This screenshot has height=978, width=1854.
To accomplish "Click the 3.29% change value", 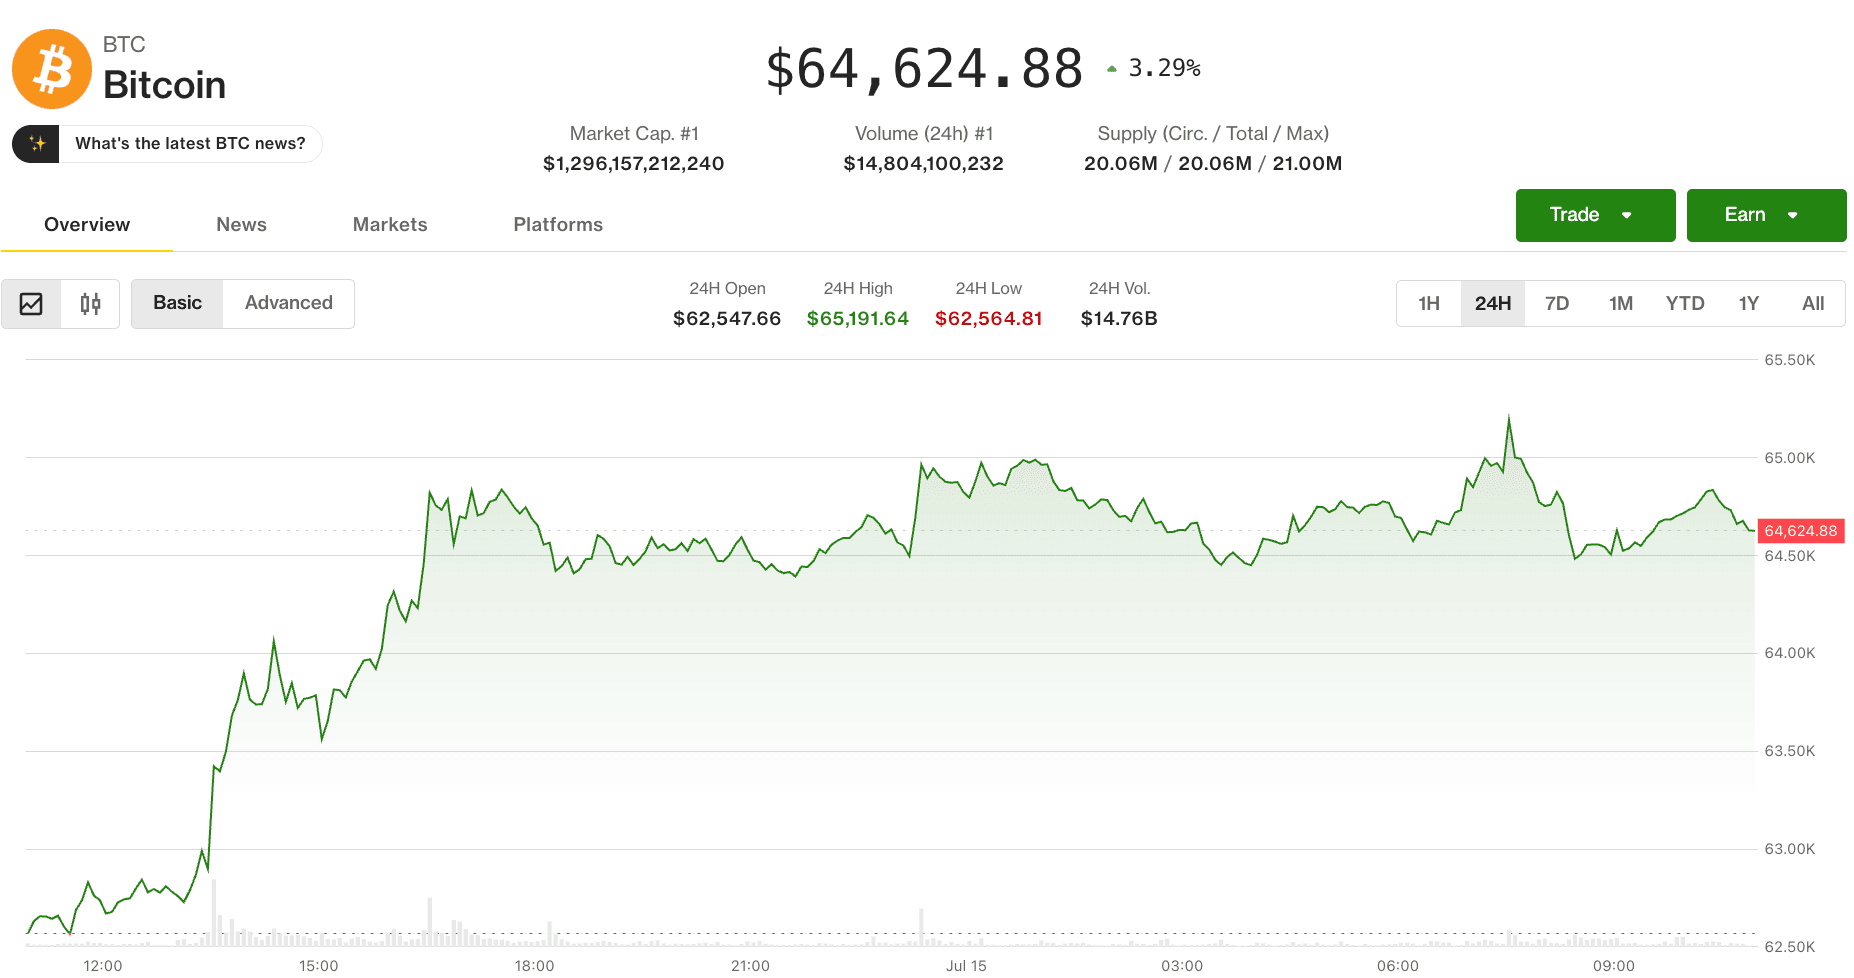I will pyautogui.click(x=1164, y=68).
